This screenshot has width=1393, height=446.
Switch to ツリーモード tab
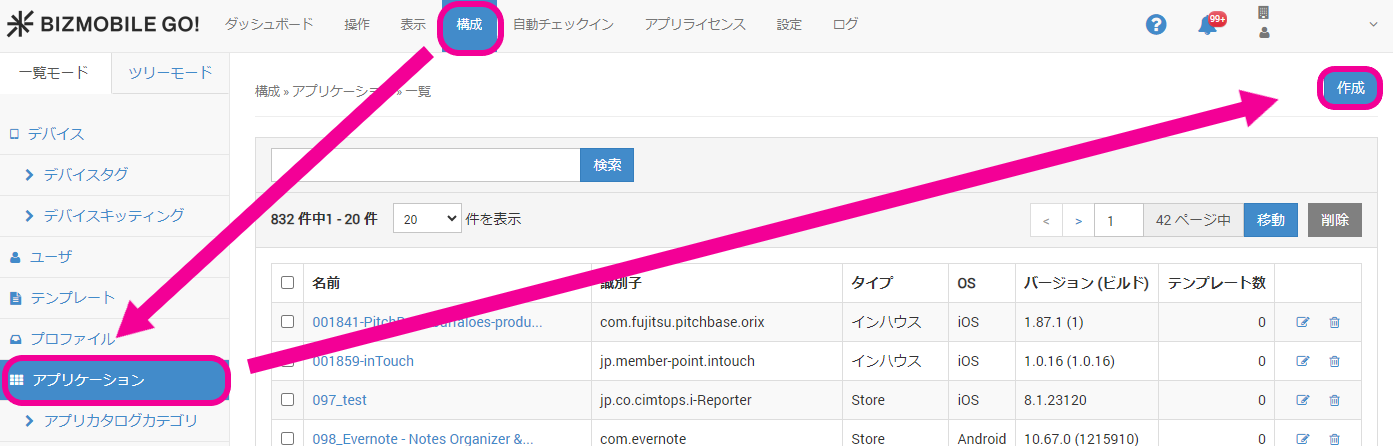click(171, 73)
